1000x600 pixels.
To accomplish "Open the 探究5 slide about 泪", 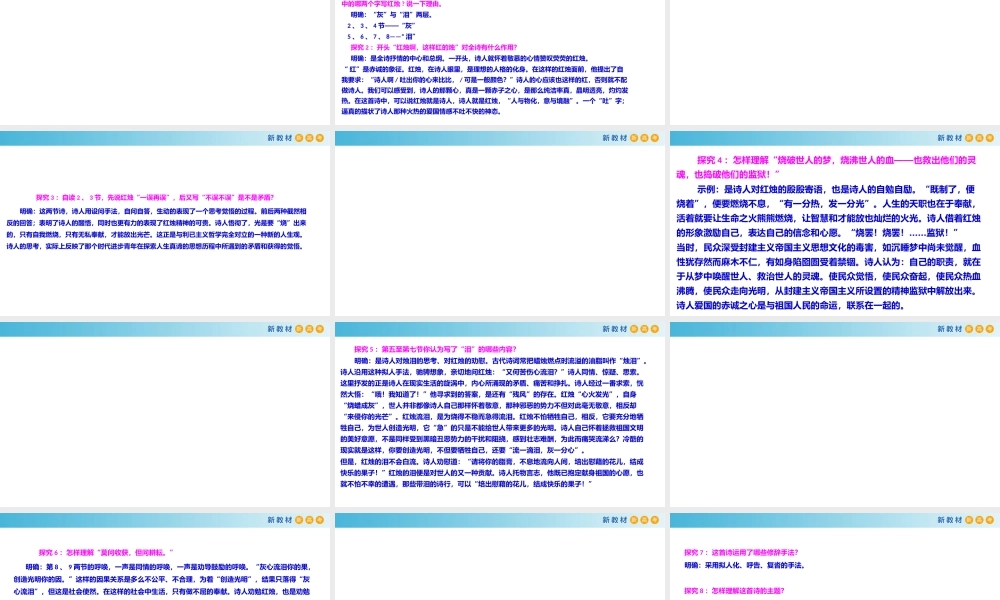I will pos(500,420).
